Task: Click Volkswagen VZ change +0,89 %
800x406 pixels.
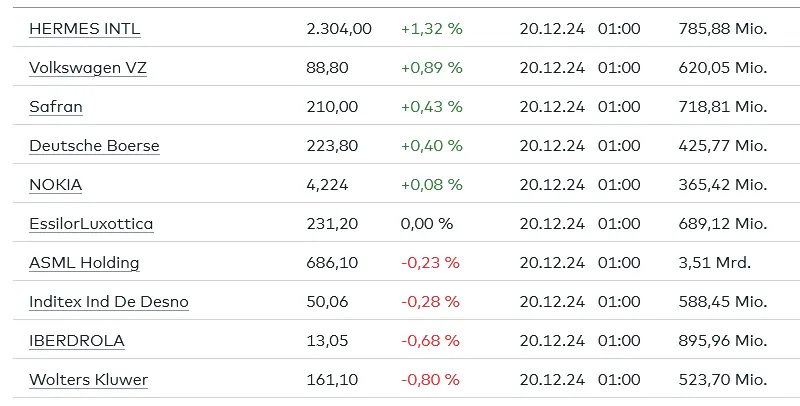Action: point(432,68)
